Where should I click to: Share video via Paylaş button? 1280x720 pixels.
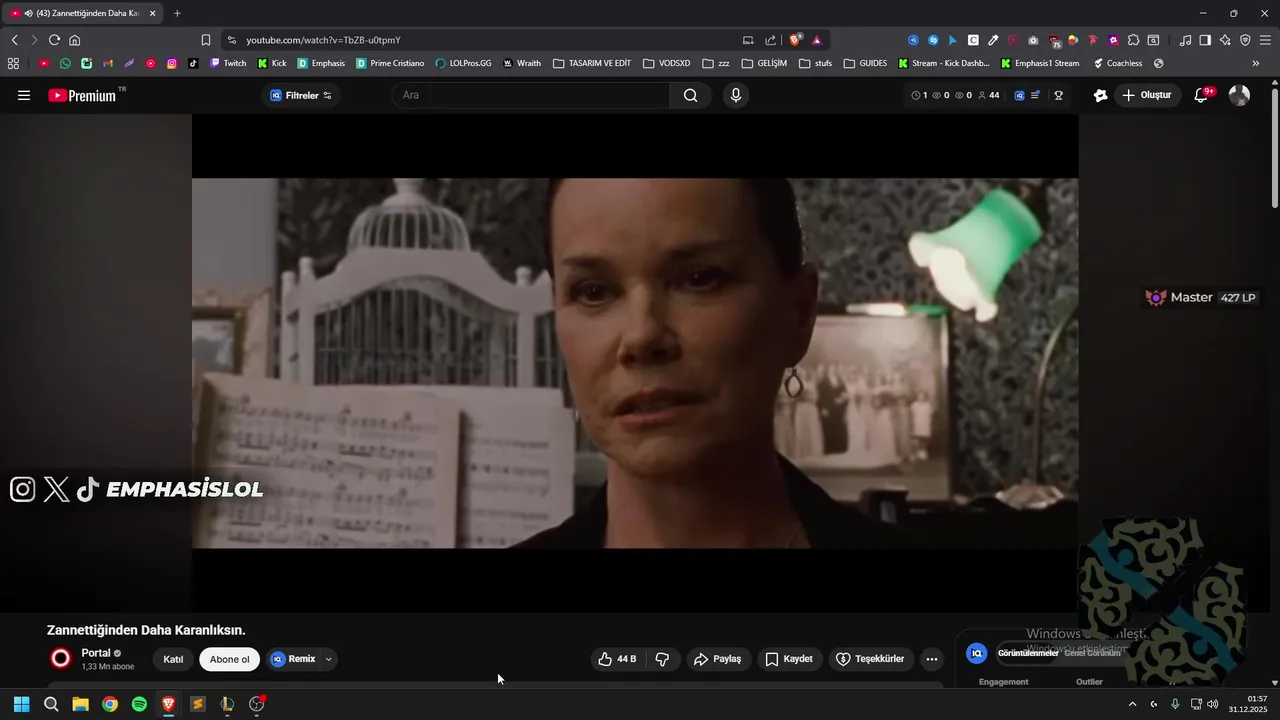pos(718,659)
